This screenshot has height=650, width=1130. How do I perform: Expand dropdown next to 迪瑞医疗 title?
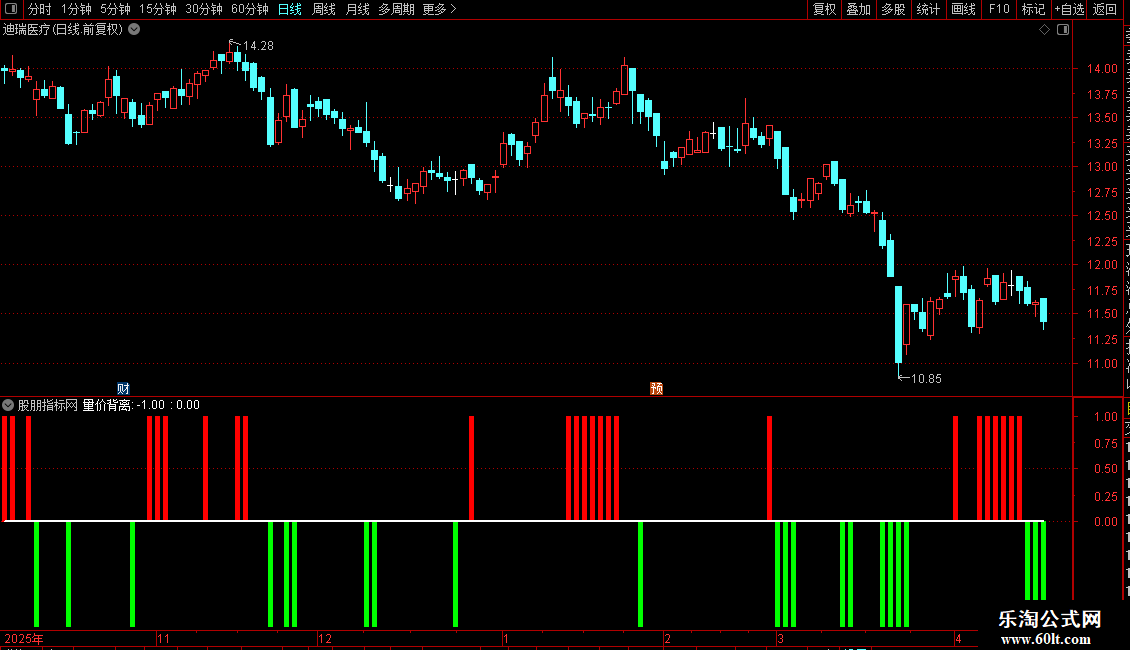click(134, 30)
